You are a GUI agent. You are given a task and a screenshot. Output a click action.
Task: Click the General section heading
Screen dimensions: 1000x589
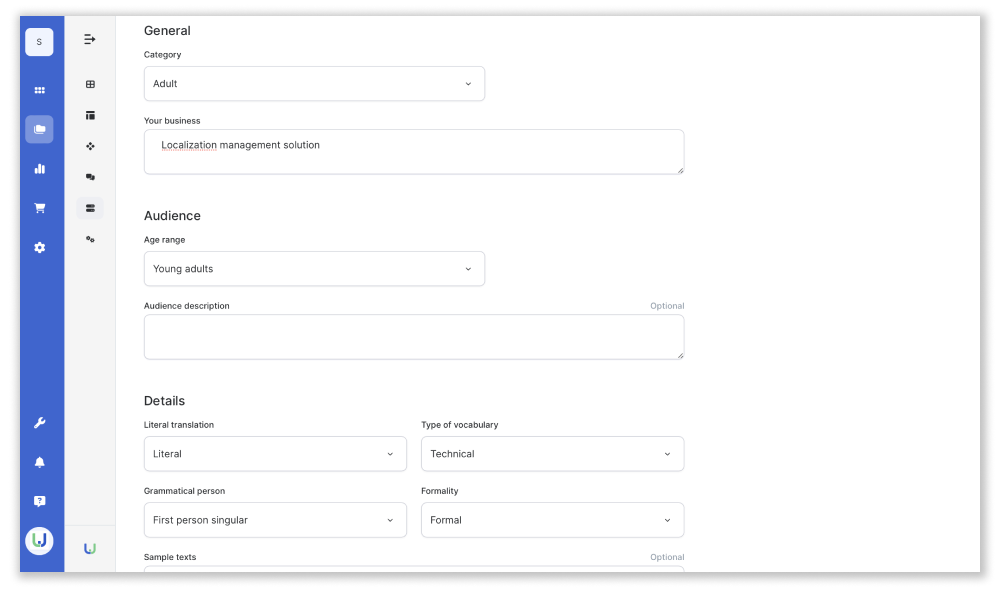click(x=167, y=31)
